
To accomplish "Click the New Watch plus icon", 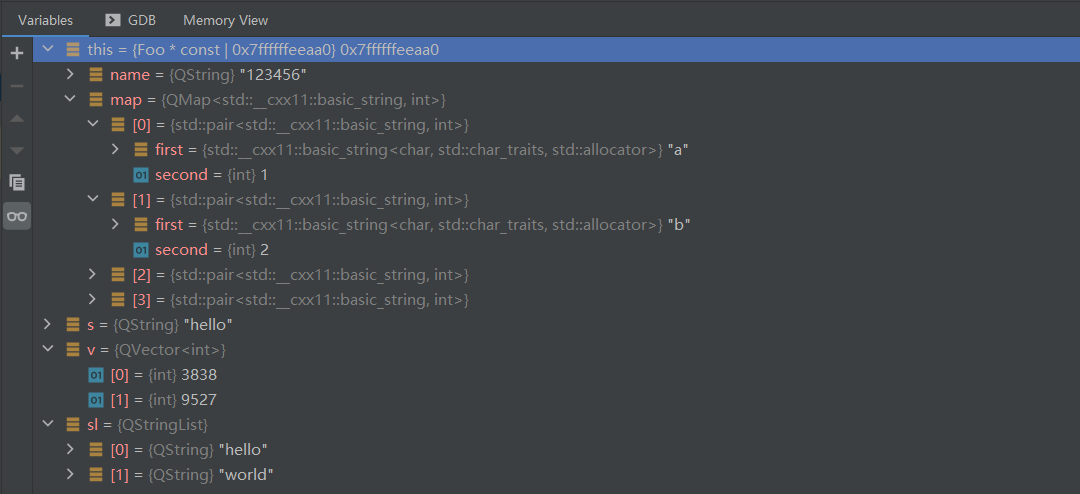I will tap(17, 53).
